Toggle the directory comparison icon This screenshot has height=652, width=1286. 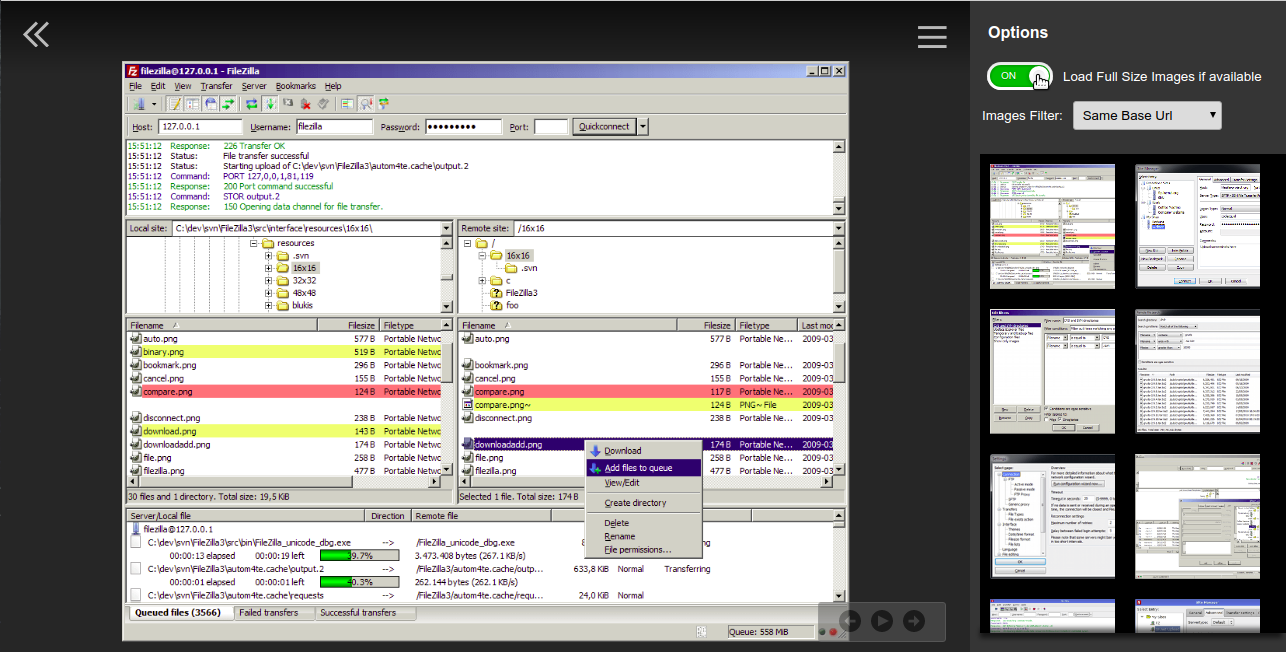[366, 103]
